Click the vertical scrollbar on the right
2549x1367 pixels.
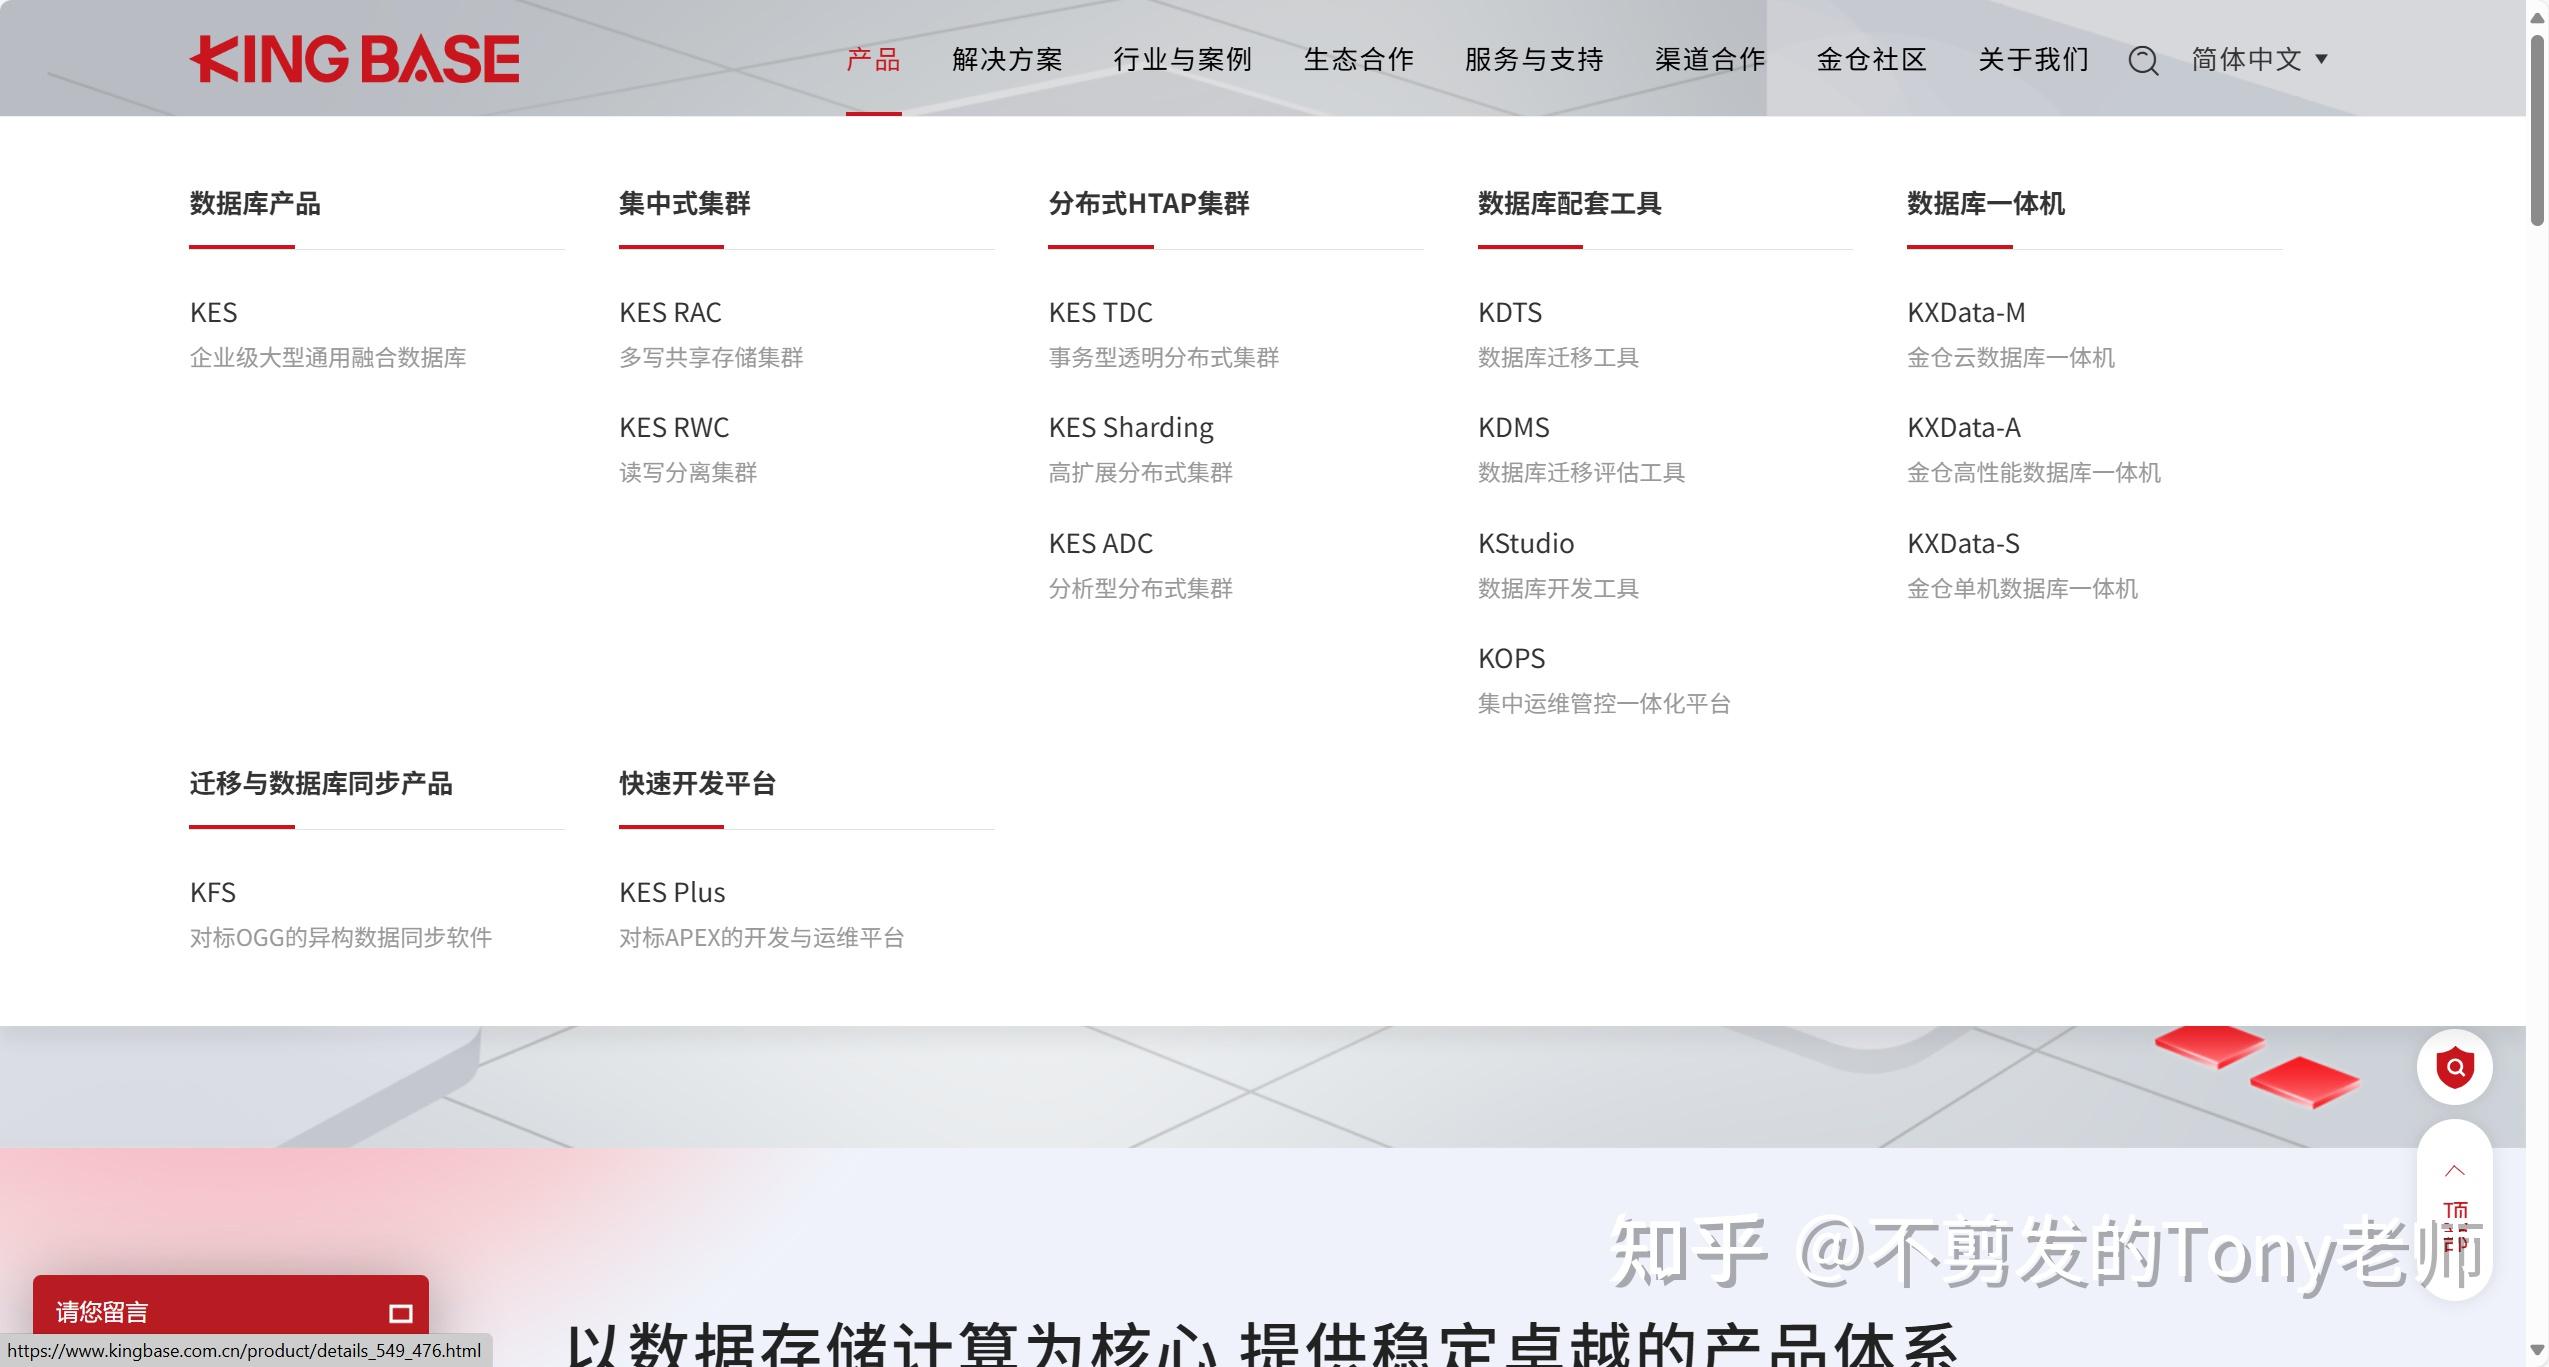pyautogui.click(x=2539, y=120)
